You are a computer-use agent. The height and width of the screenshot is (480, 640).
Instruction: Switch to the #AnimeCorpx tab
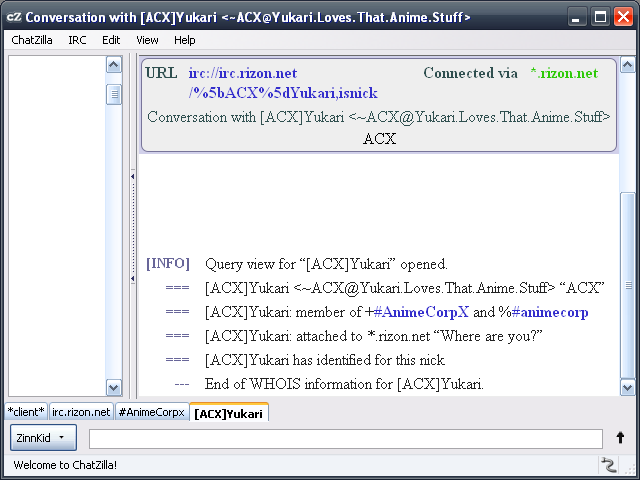tap(151, 412)
